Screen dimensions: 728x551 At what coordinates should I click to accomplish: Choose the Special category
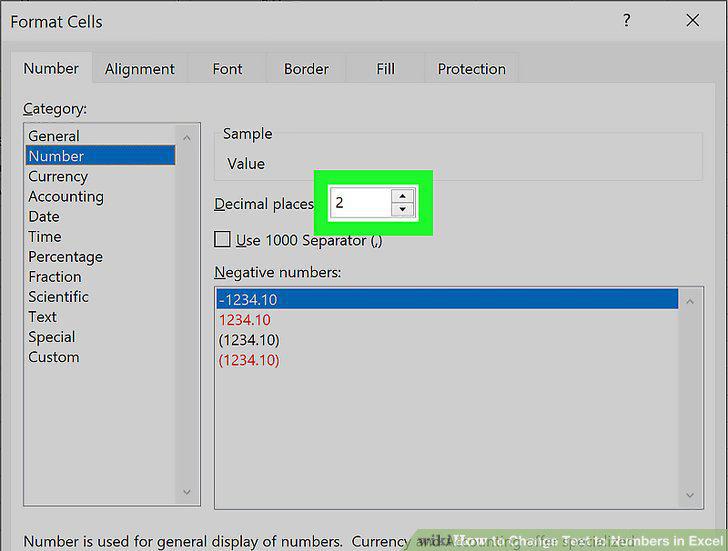coord(100,337)
